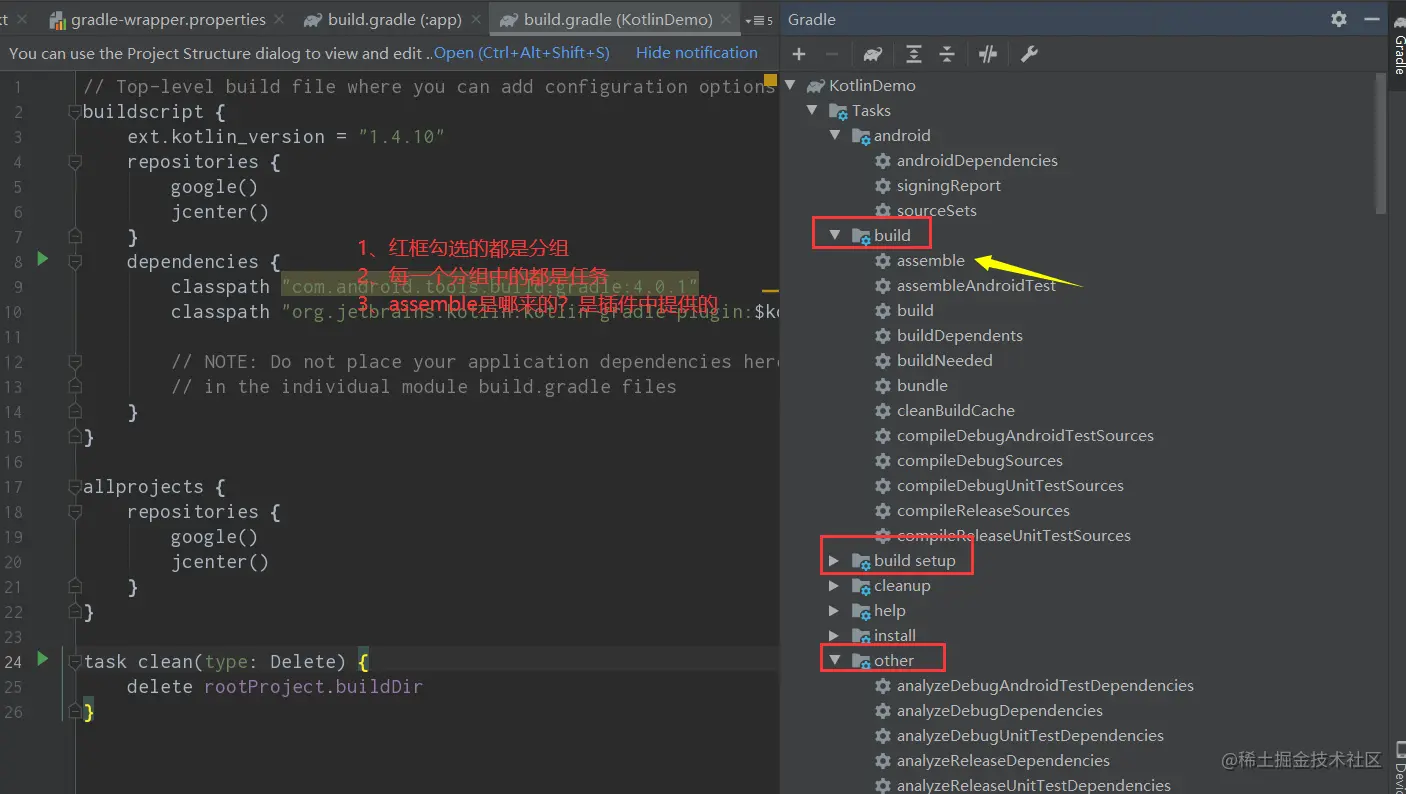Select the androidDependencies task
The height and width of the screenshot is (794, 1406).
[977, 160]
